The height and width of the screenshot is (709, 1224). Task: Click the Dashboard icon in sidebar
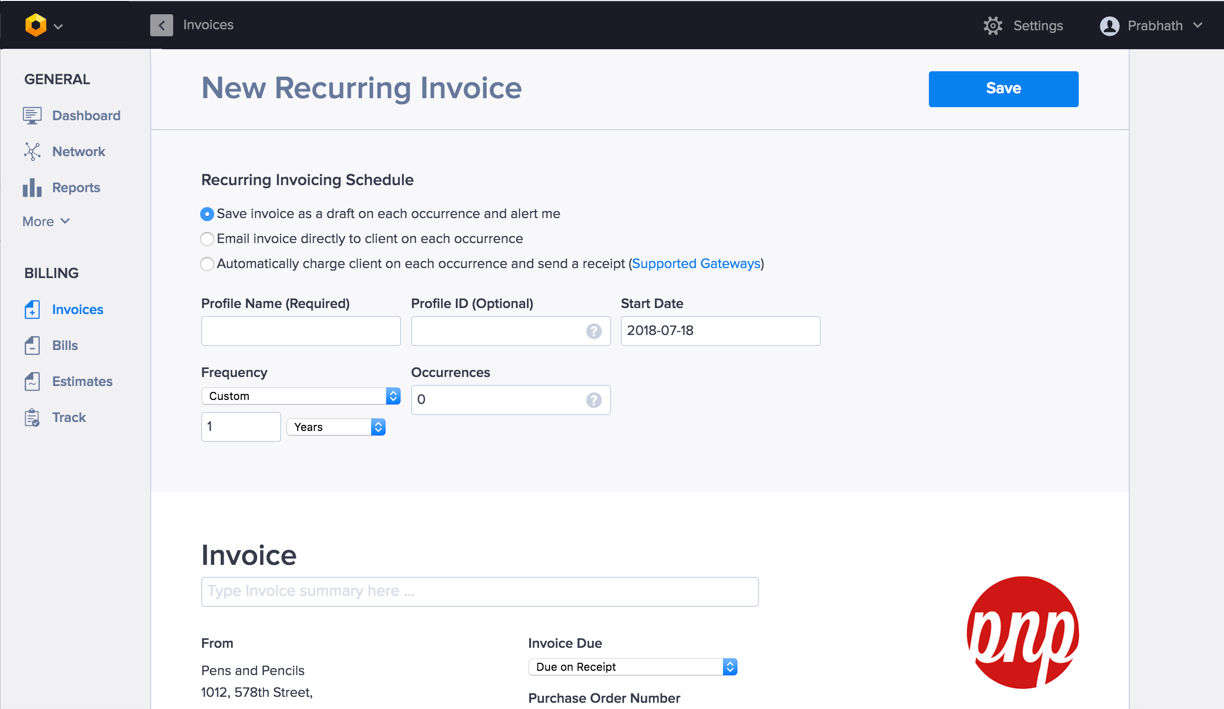click(x=32, y=116)
